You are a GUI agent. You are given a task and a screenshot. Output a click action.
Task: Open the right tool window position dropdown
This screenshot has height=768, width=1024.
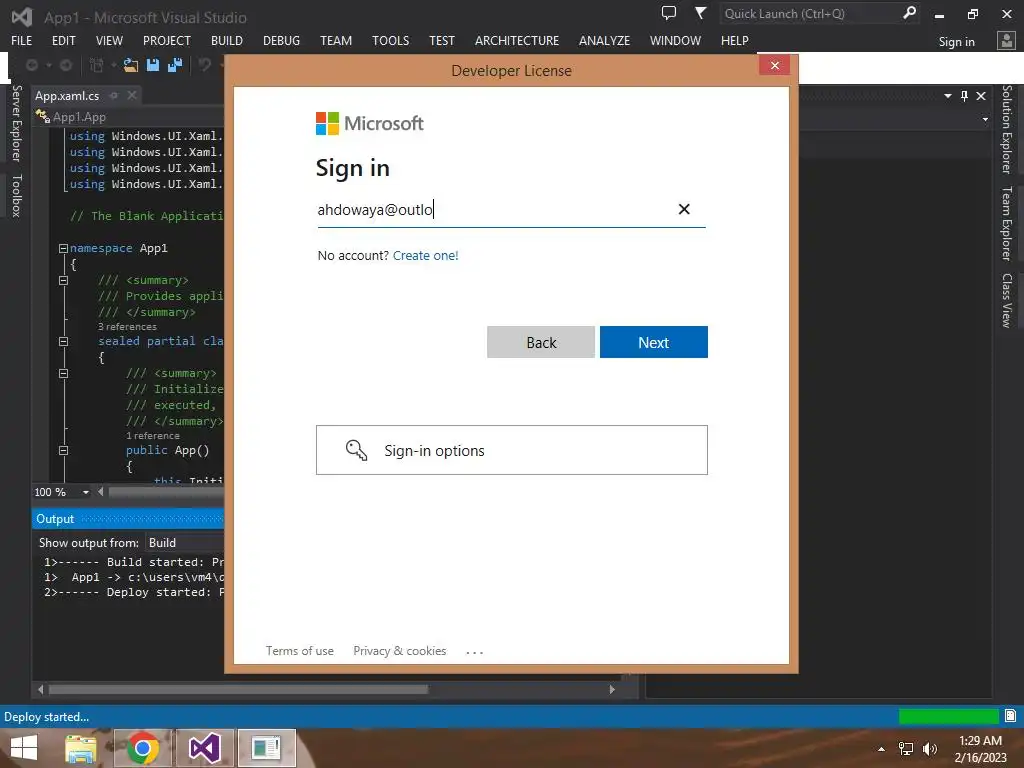tap(948, 96)
